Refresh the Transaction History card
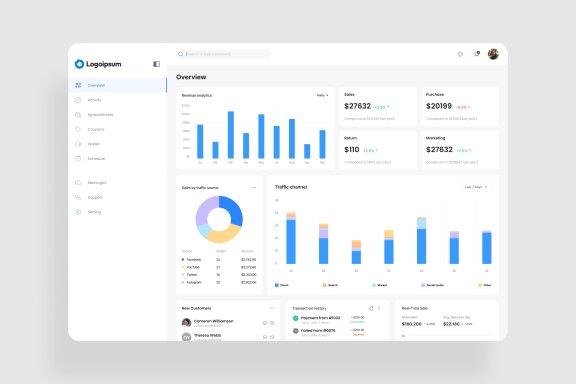The image size is (576, 384). pyautogui.click(x=371, y=308)
